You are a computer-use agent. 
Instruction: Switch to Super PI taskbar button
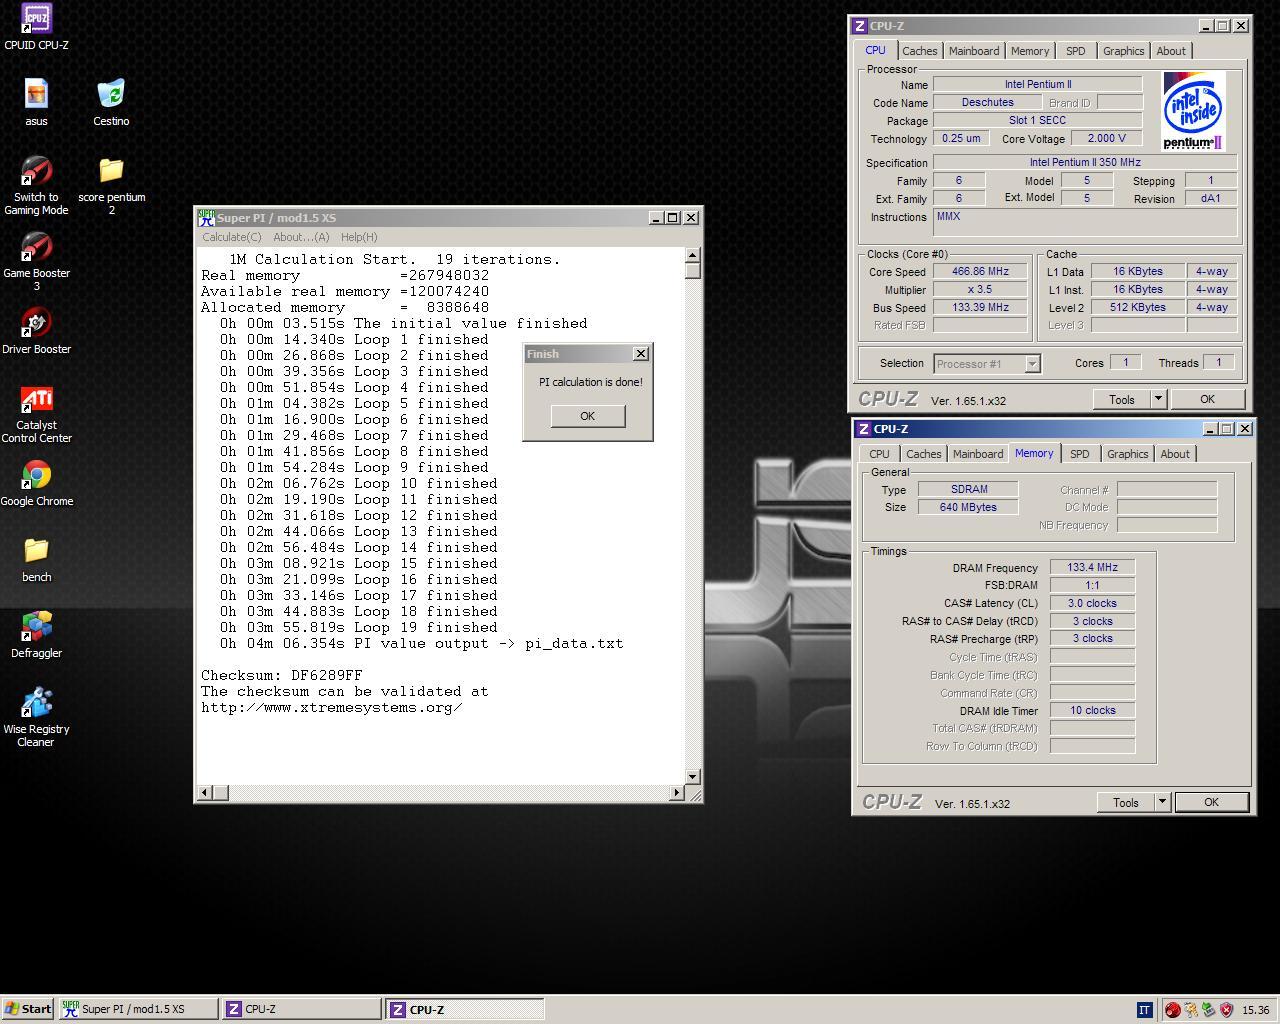point(138,1009)
